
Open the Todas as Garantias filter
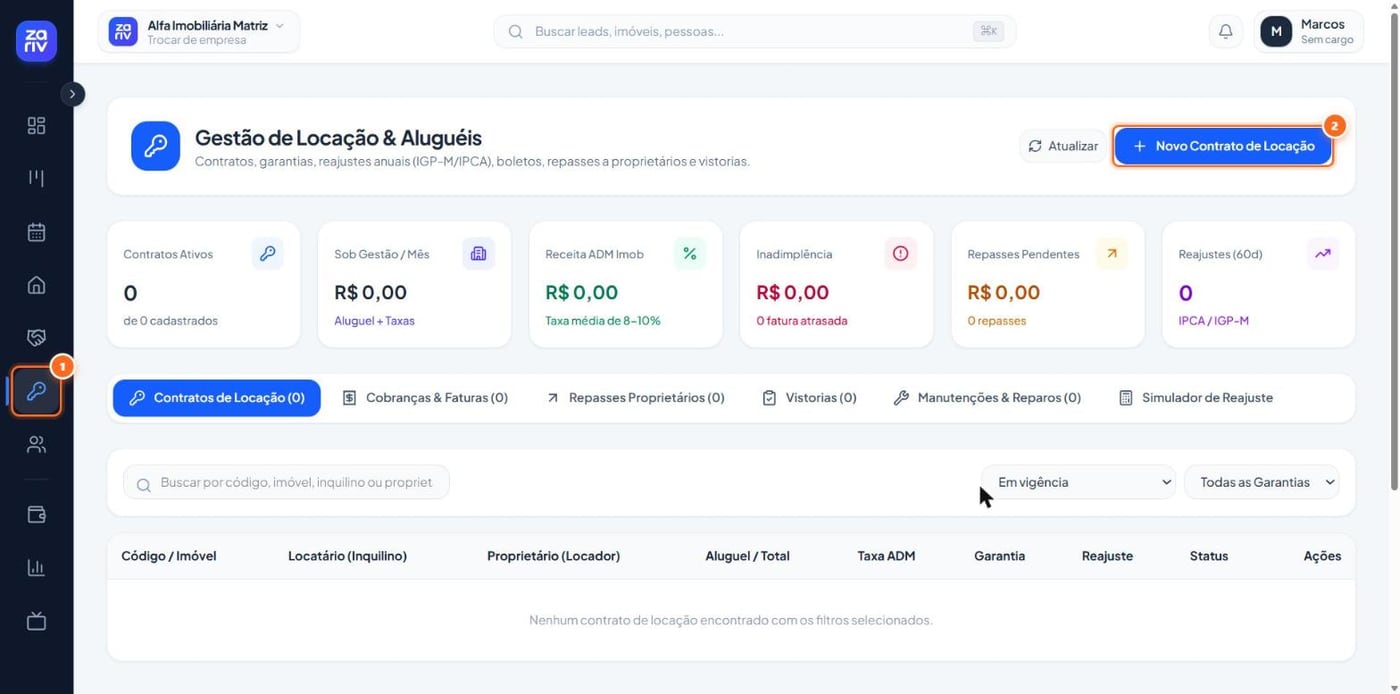coord(1262,482)
